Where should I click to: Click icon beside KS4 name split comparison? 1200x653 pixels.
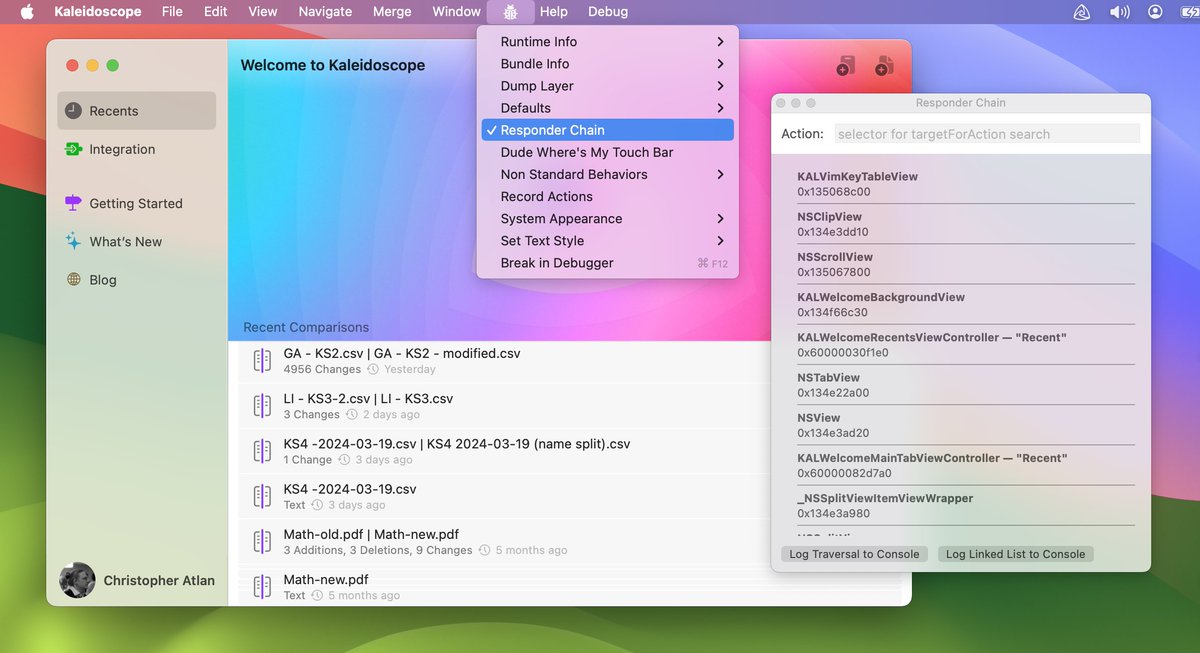[x=262, y=451]
